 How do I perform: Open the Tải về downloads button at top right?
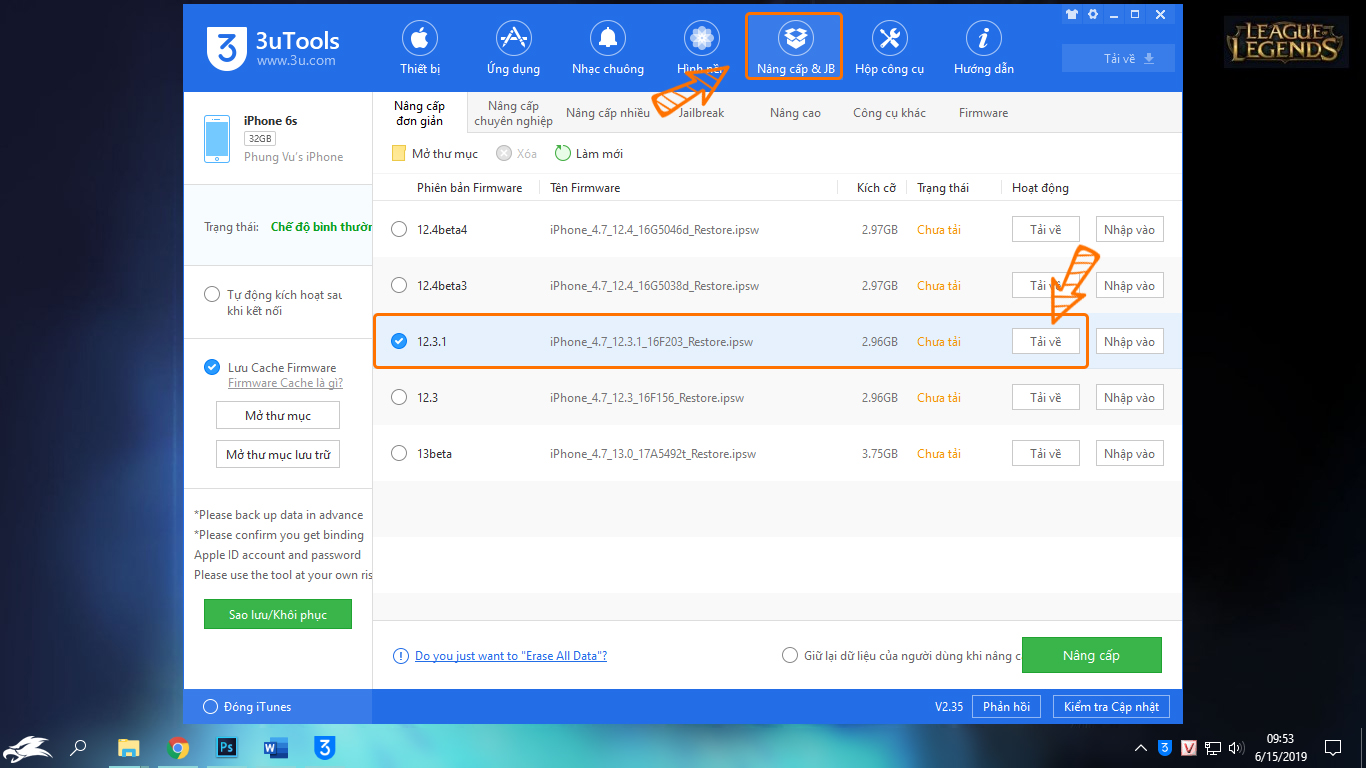pos(1118,58)
